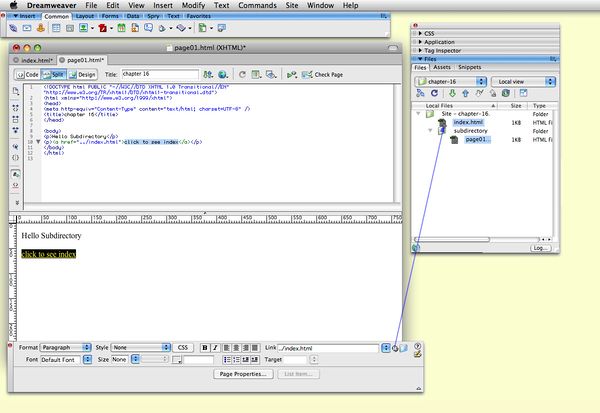Click the Get Files green down arrow

click(x=452, y=93)
